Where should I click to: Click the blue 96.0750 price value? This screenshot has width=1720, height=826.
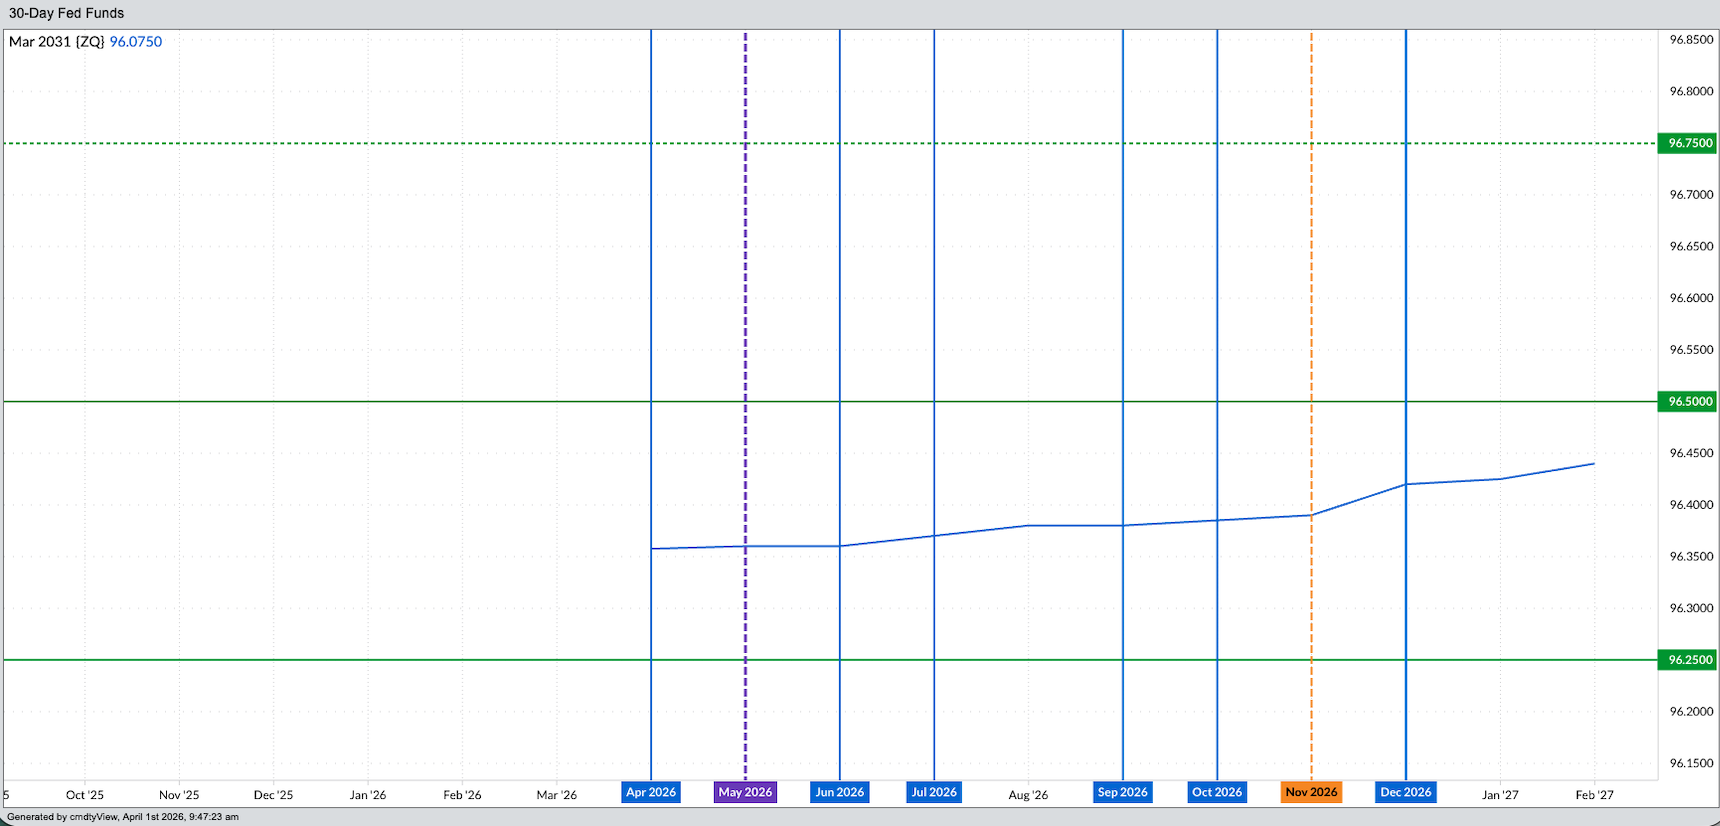click(136, 42)
